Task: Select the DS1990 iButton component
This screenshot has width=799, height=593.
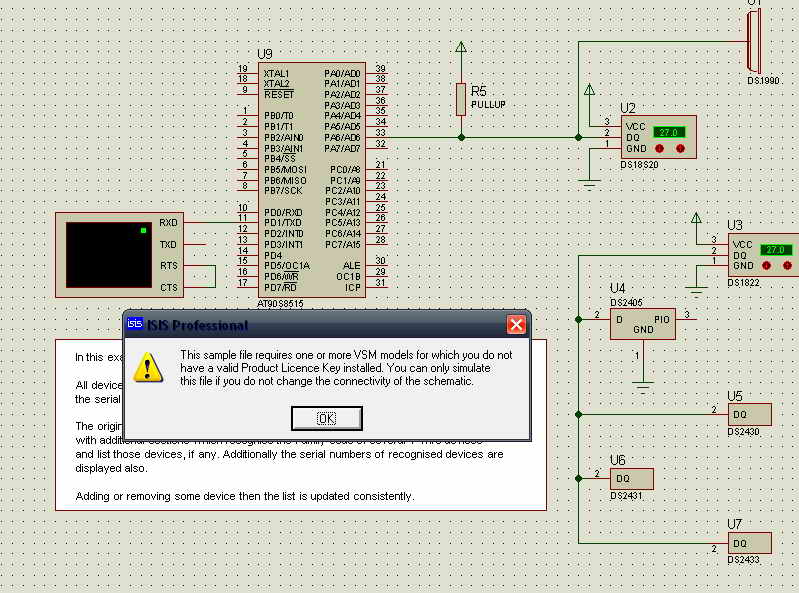Action: click(x=755, y=40)
